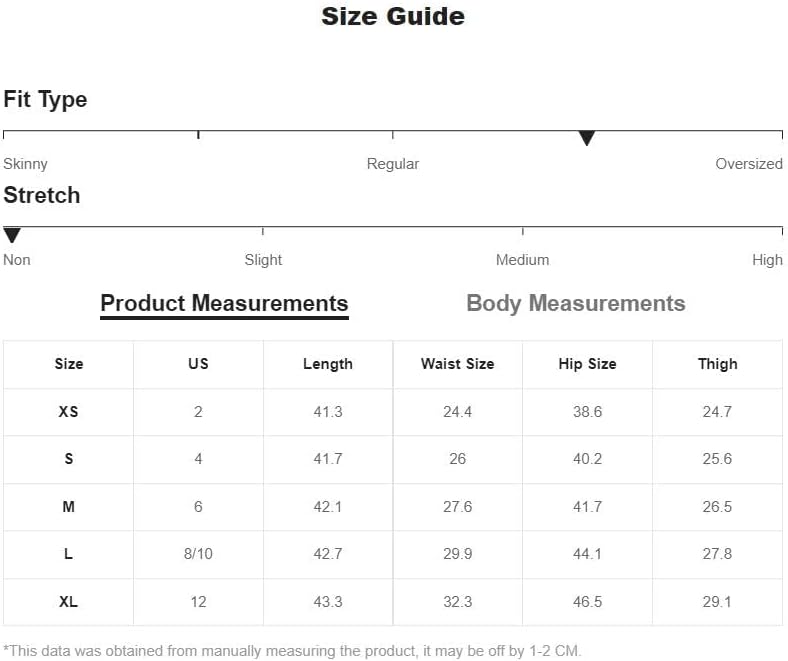The image size is (788, 661).
Task: Click the Slight label on Stretch scale
Action: [263, 260]
